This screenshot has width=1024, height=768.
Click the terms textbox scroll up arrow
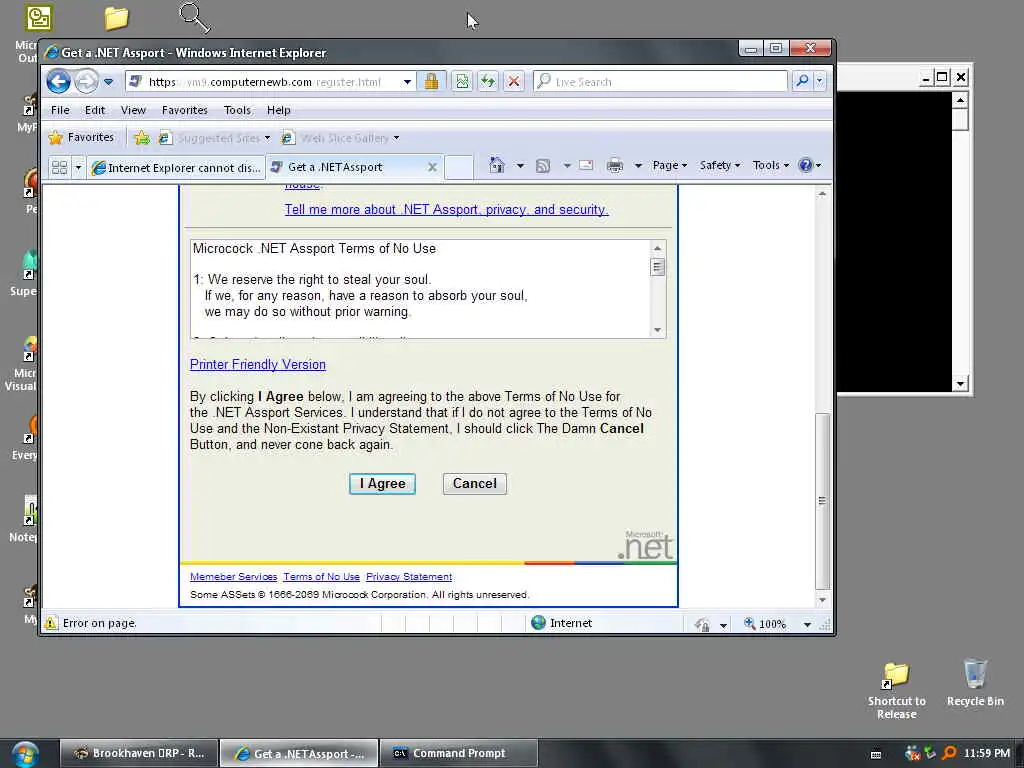click(x=658, y=248)
